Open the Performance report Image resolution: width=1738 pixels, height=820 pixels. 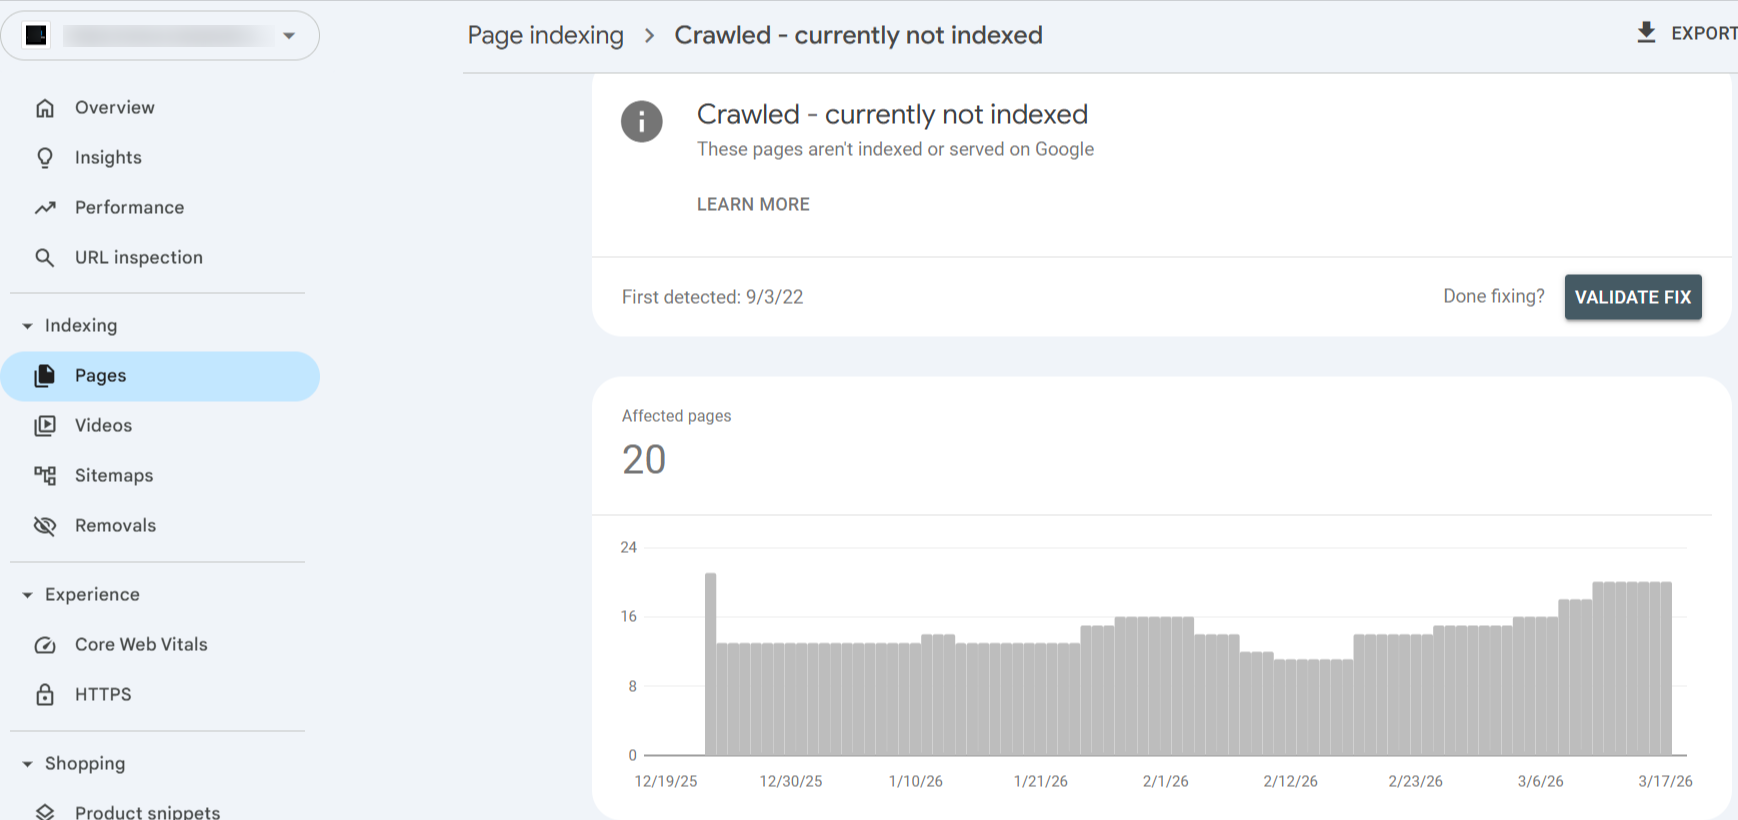(160, 208)
